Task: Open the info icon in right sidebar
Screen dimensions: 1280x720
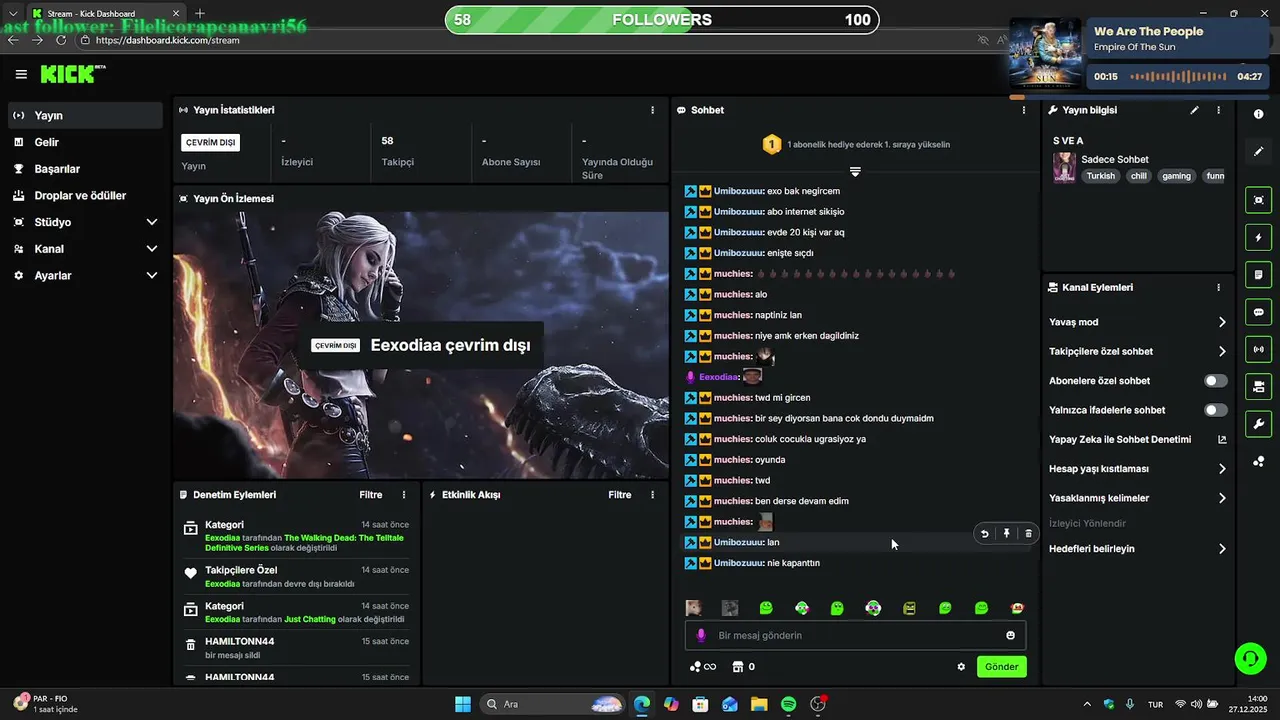Action: click(x=1258, y=114)
